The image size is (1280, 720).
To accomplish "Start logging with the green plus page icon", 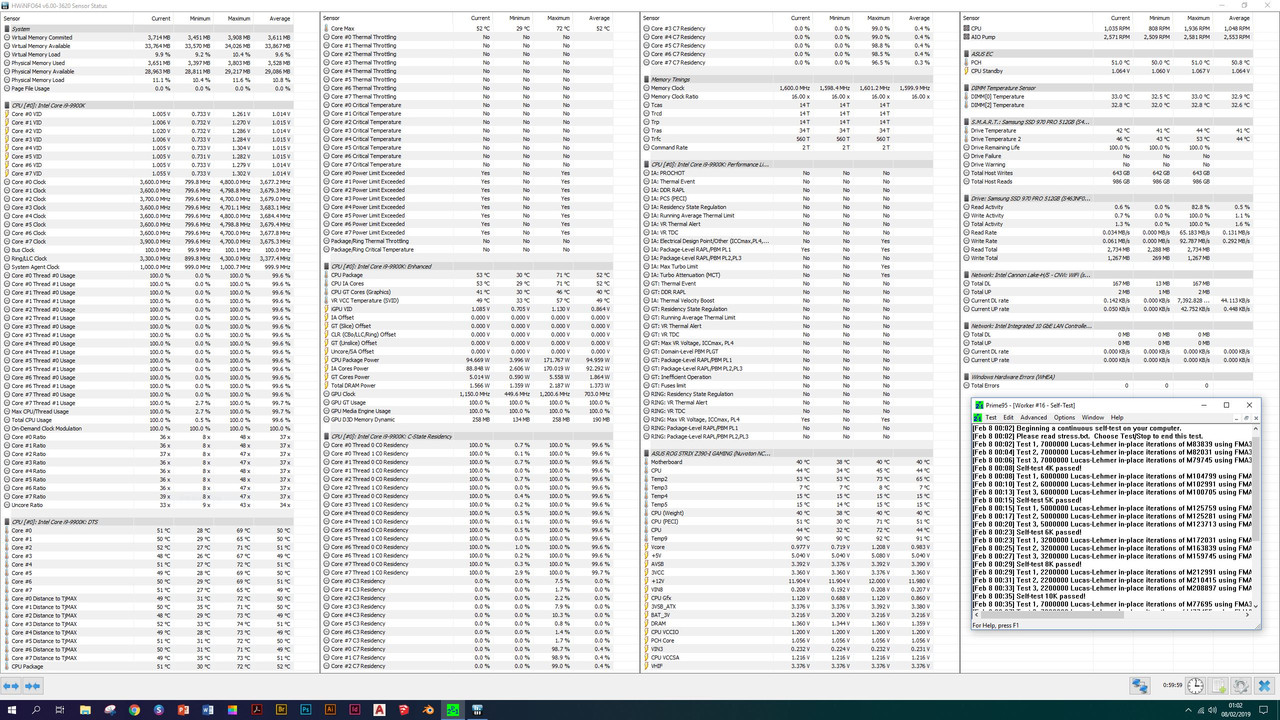I will [x=1218, y=686].
